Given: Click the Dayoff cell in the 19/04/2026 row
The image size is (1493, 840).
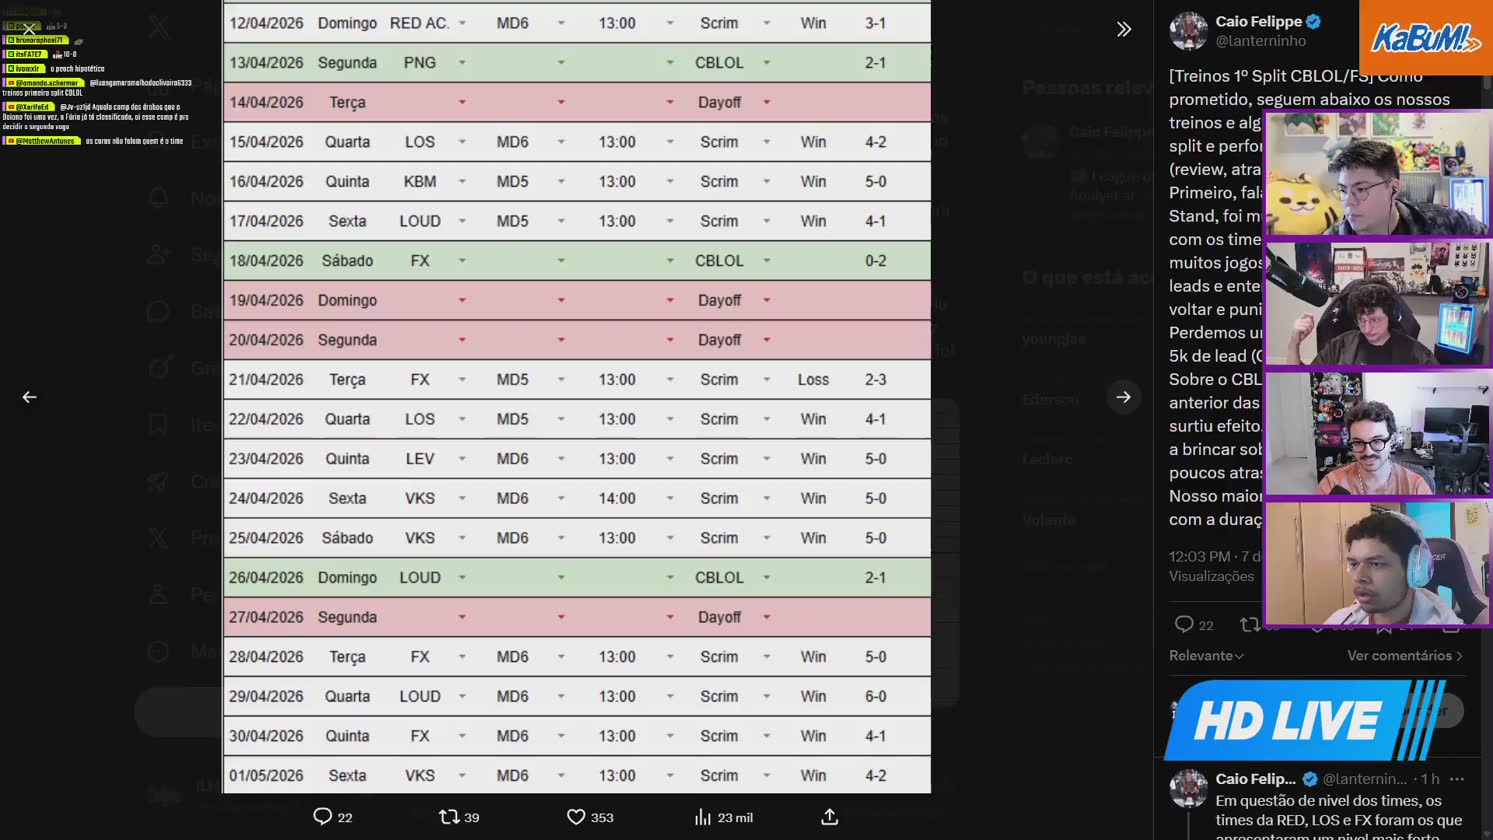Looking at the screenshot, I should coord(719,300).
